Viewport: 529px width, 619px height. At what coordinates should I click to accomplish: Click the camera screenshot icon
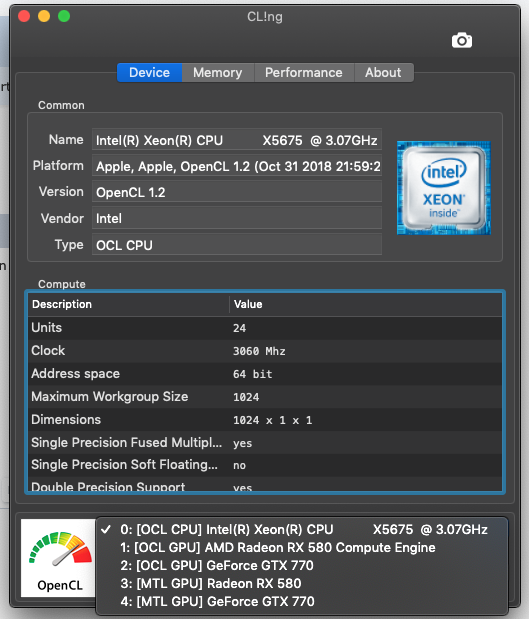(461, 40)
